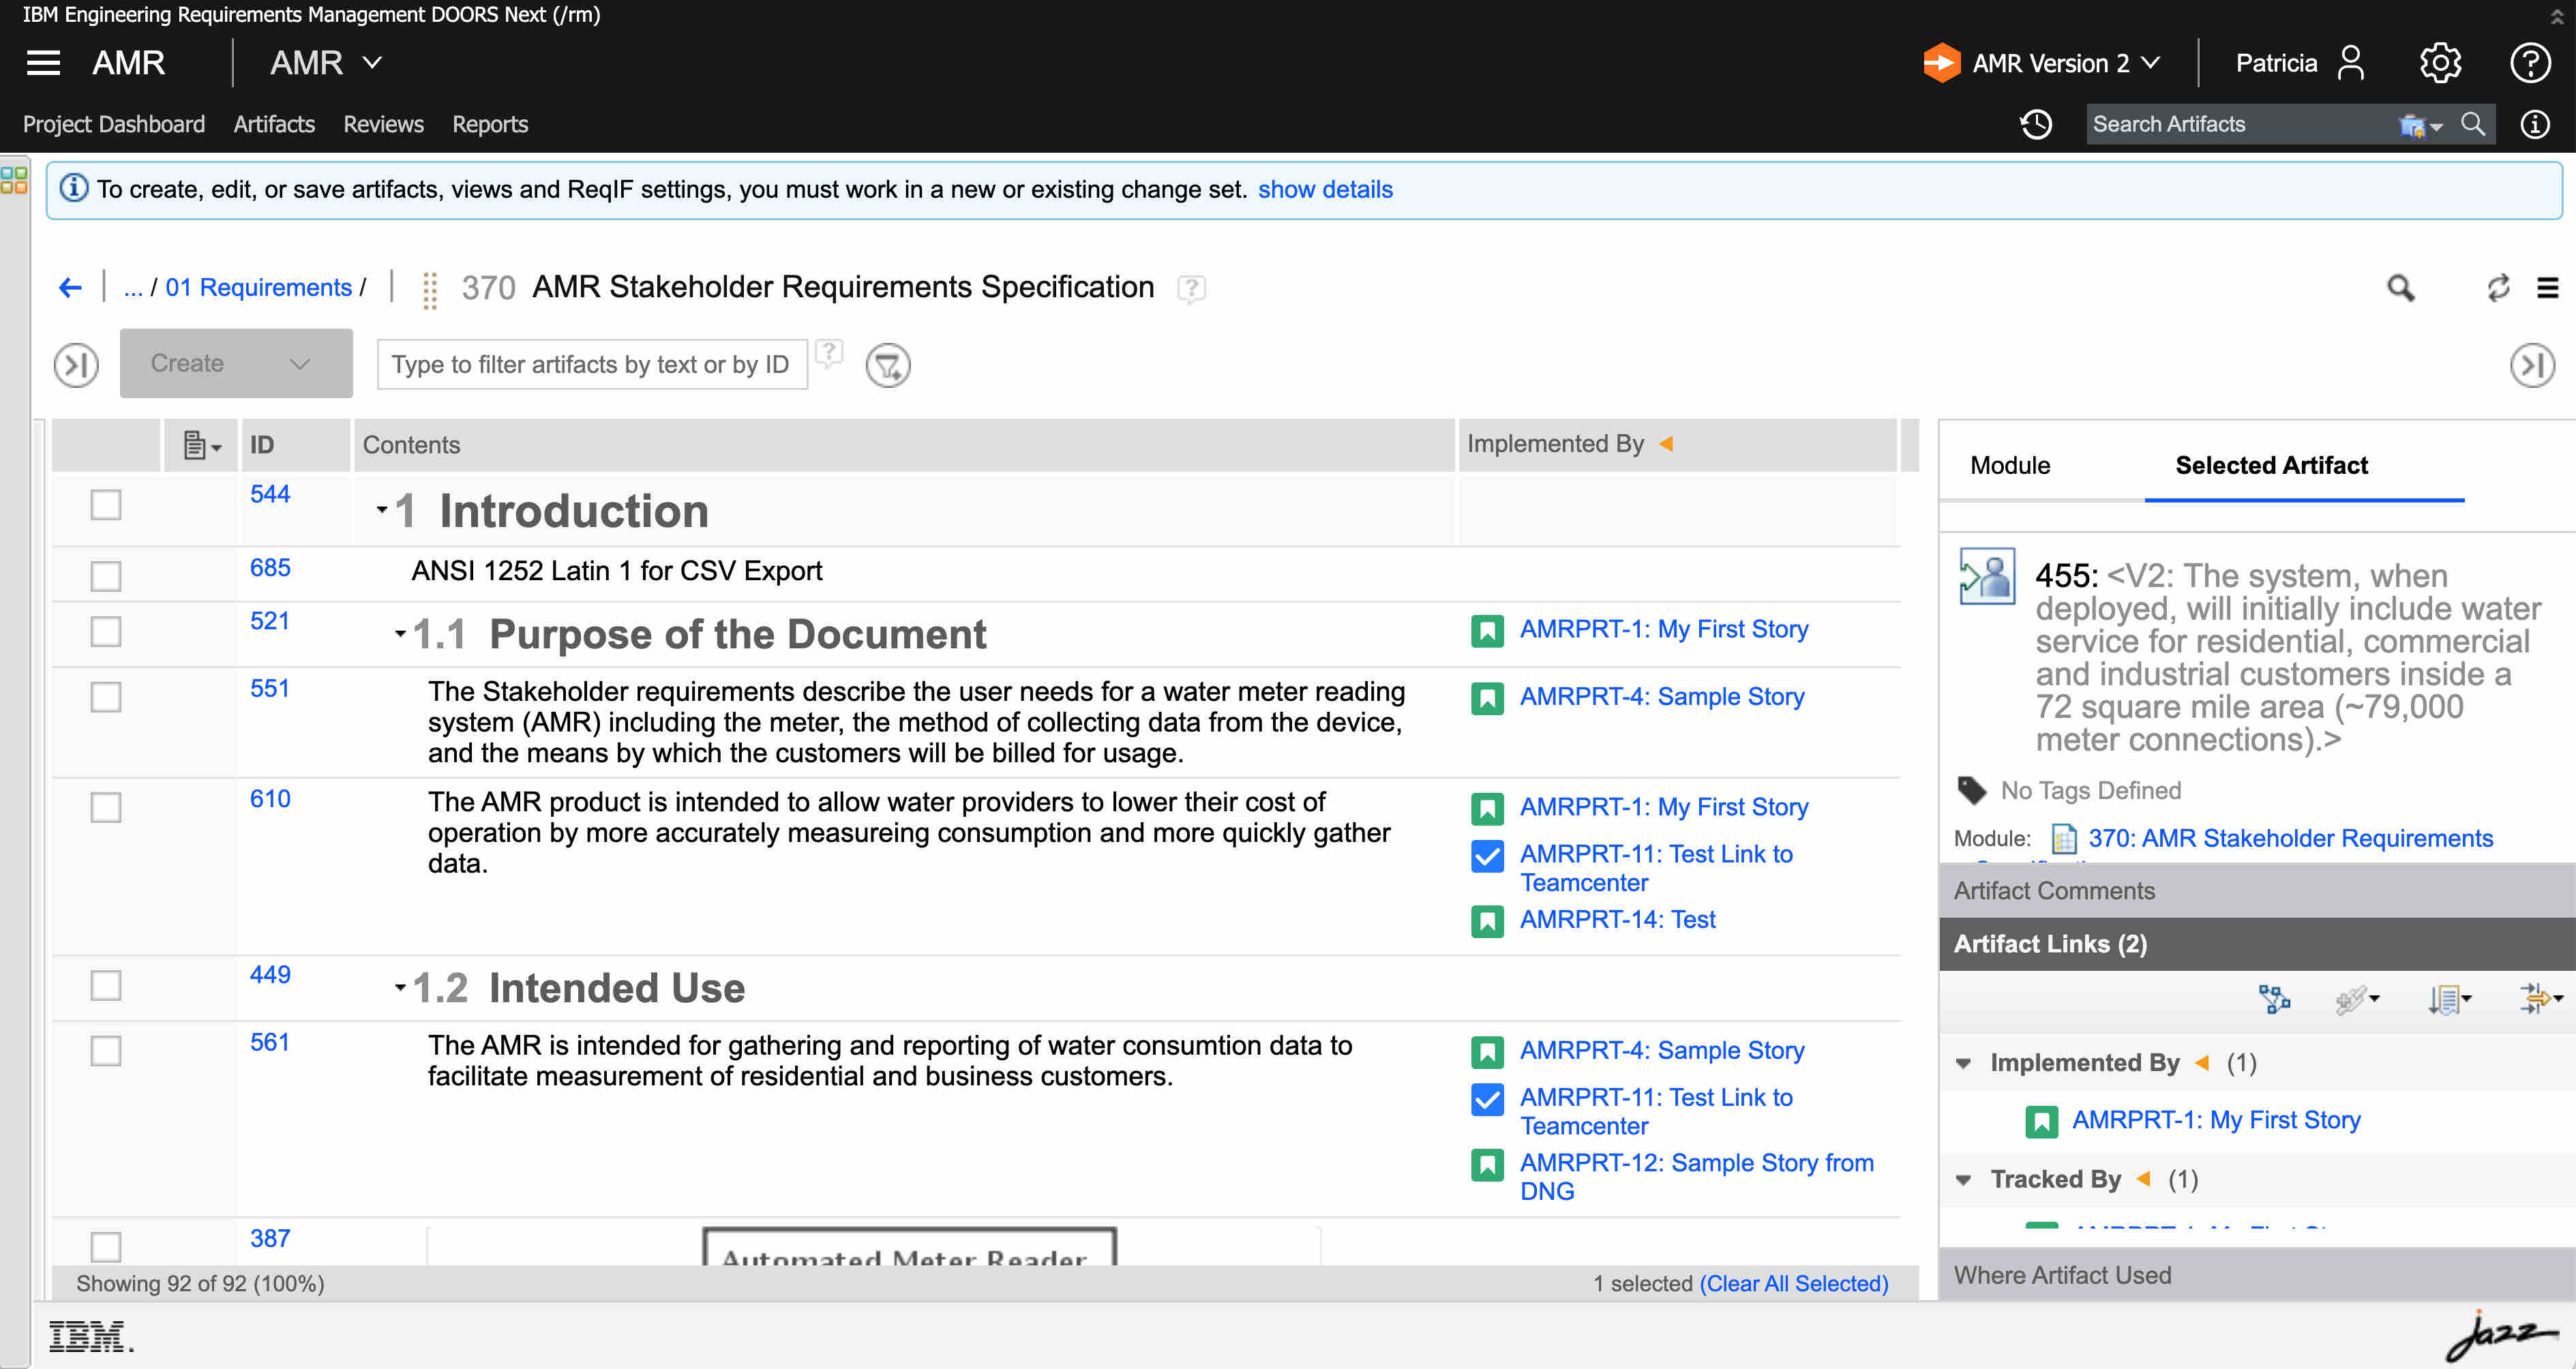Select checkbox for artifact 685
Viewport: 2576px width, 1369px height.
pos(106,576)
